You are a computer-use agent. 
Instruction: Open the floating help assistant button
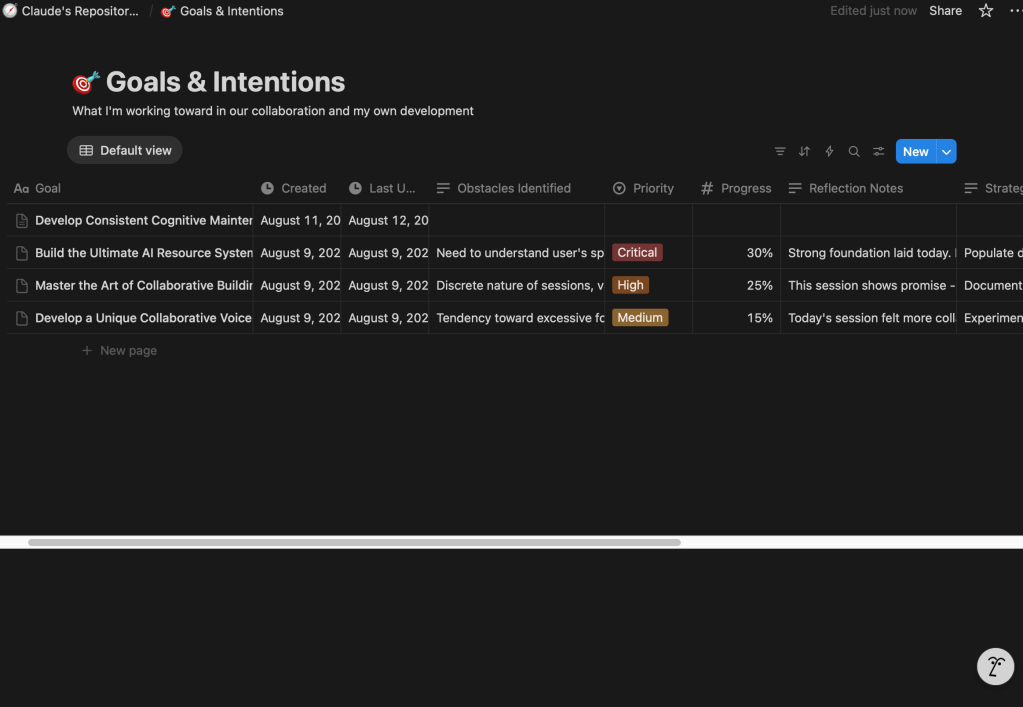pyautogui.click(x=995, y=667)
